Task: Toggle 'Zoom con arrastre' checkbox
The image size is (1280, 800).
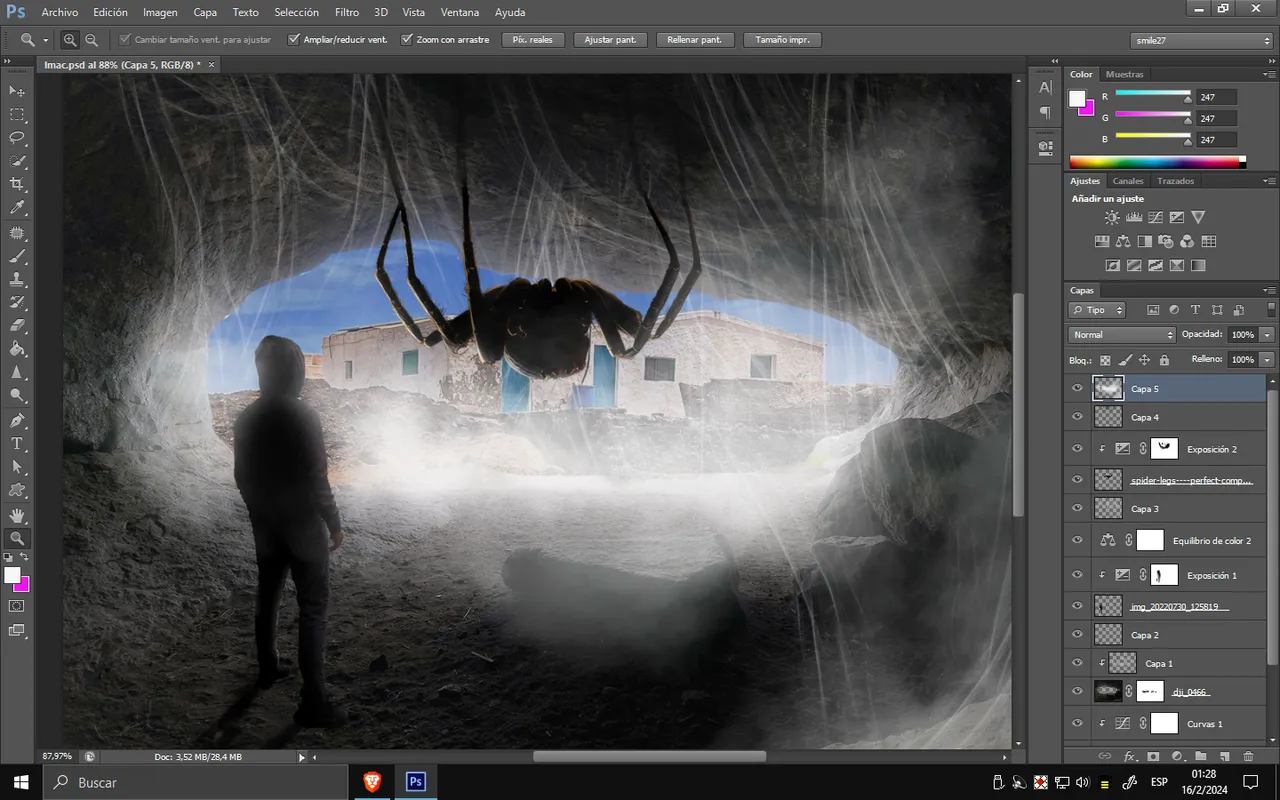Action: tap(407, 40)
